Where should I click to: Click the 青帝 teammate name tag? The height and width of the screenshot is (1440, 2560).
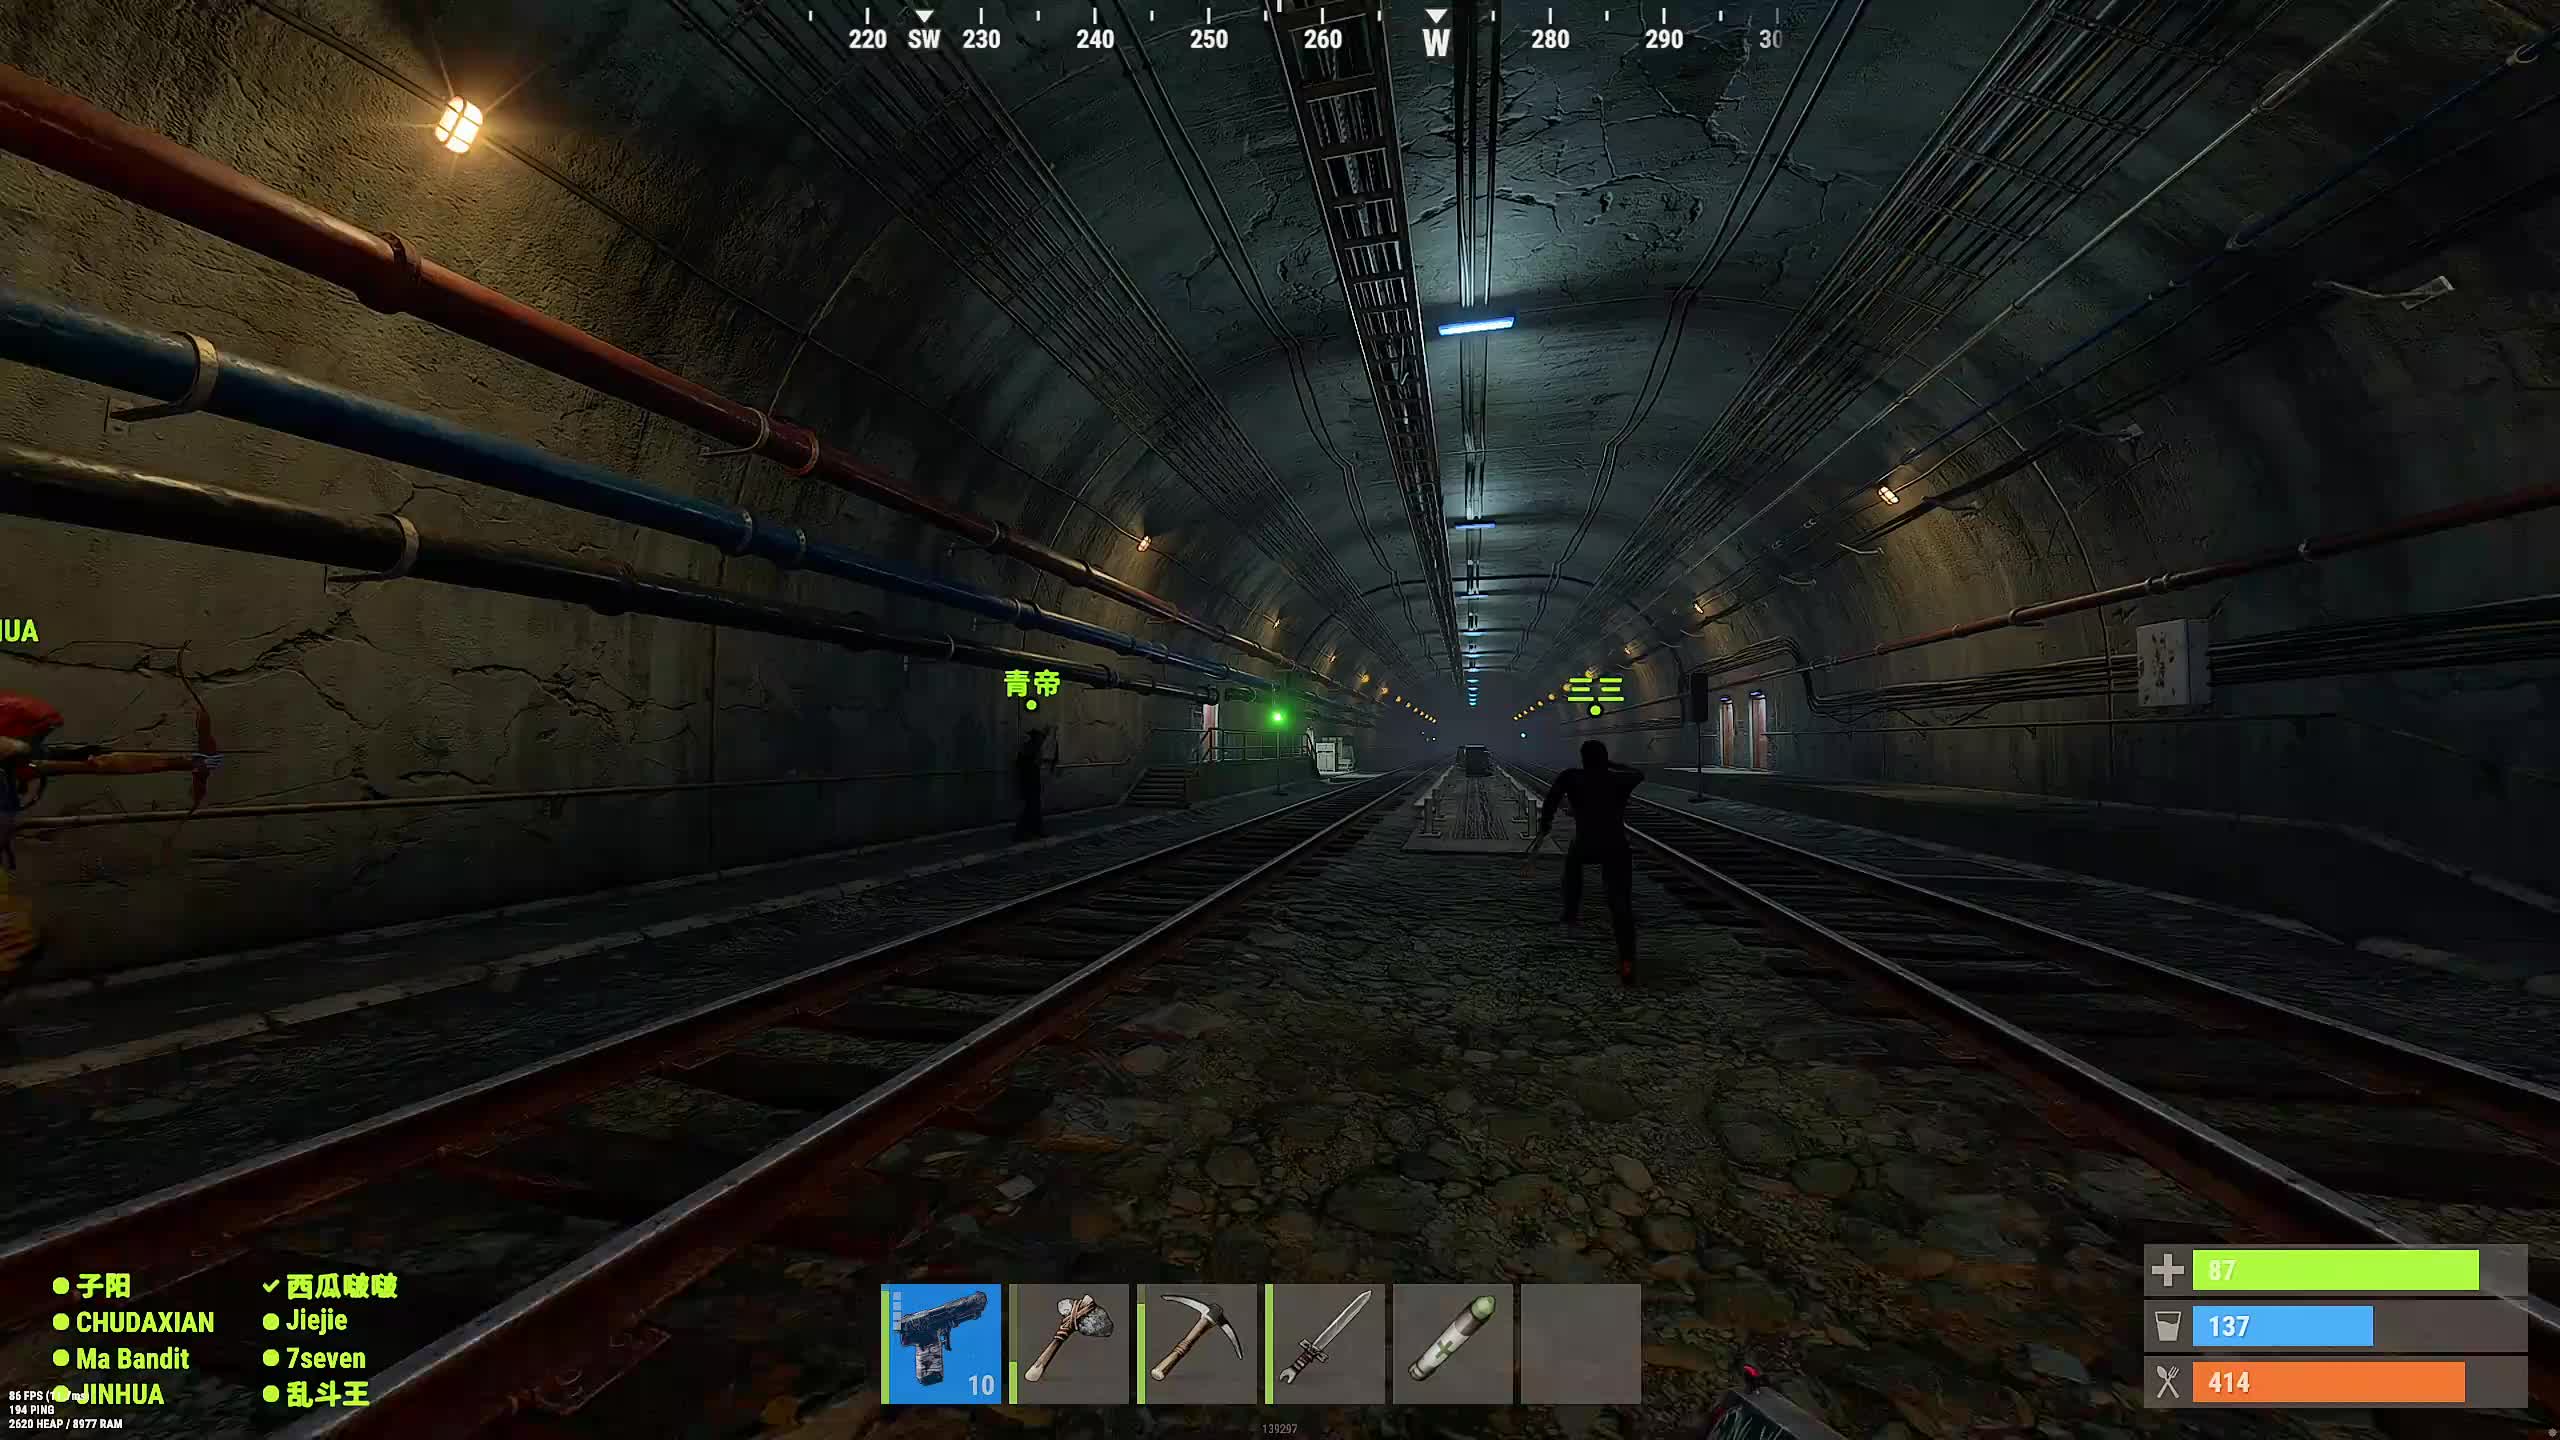[1031, 684]
